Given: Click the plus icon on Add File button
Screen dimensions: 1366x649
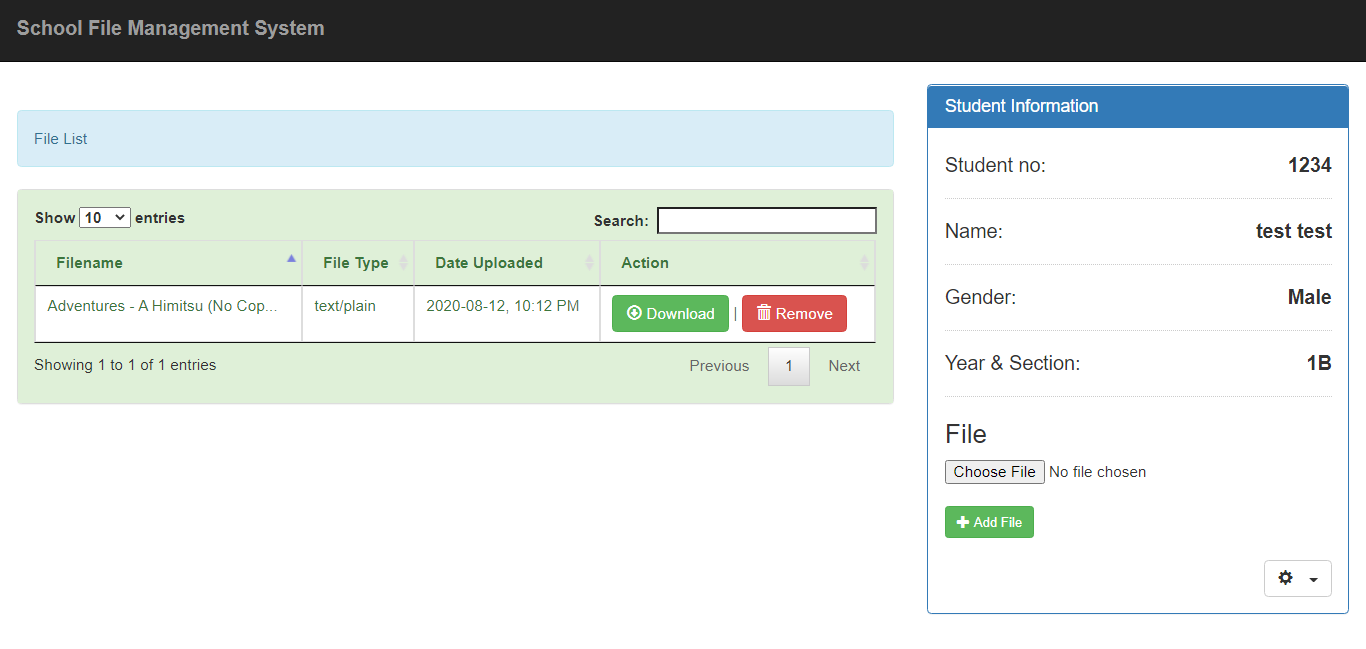Looking at the screenshot, I should tap(966, 521).
